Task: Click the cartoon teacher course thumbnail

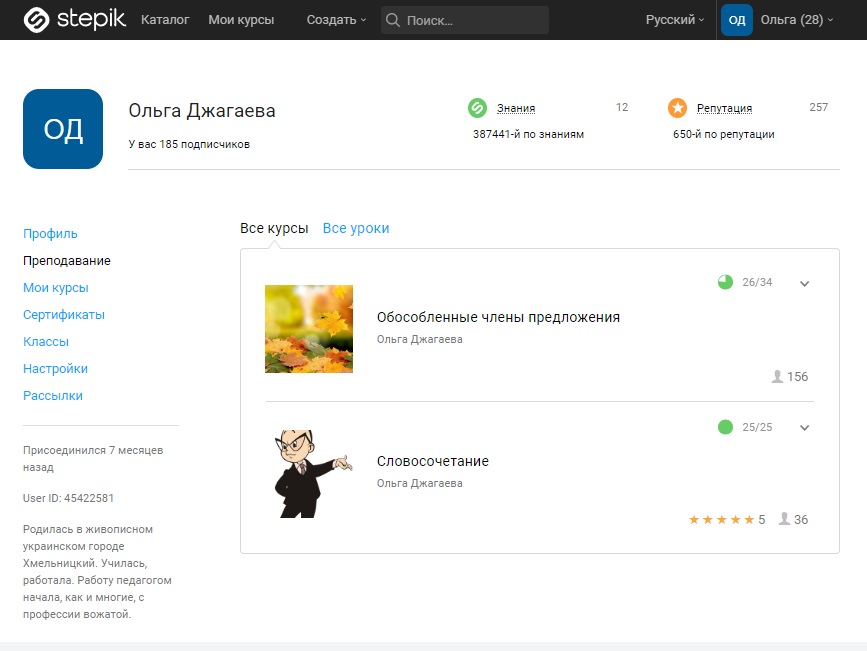Action: 313,473
